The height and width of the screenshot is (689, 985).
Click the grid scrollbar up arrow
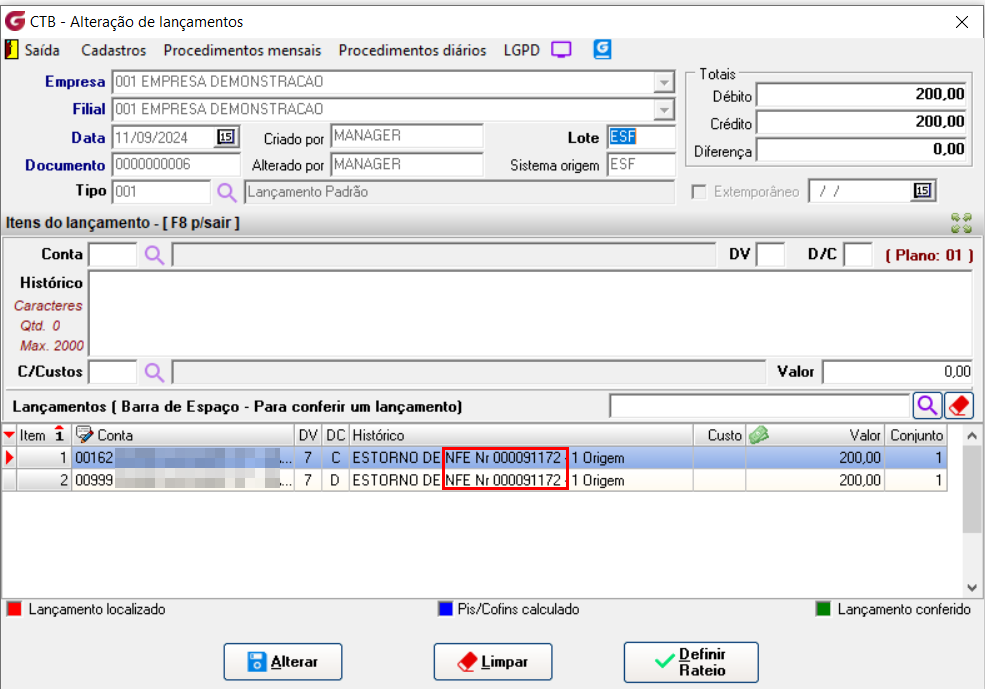click(972, 435)
